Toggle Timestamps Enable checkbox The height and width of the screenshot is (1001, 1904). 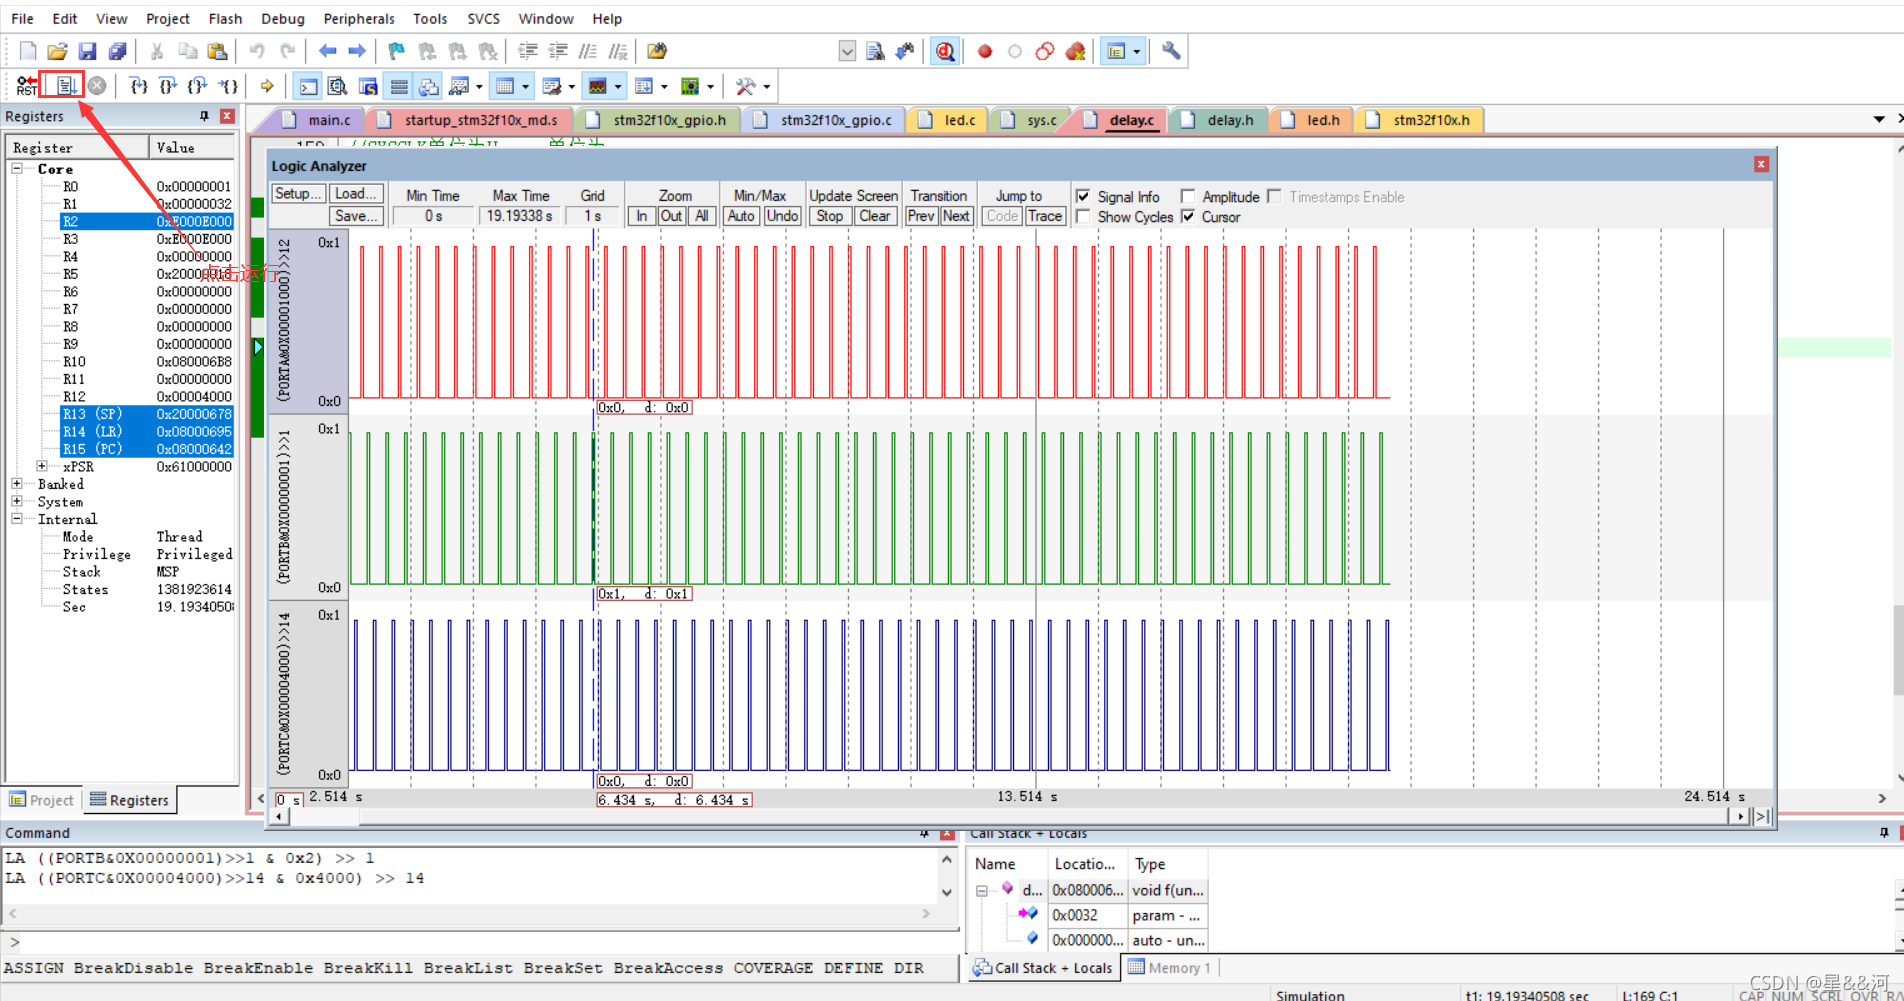[1274, 197]
